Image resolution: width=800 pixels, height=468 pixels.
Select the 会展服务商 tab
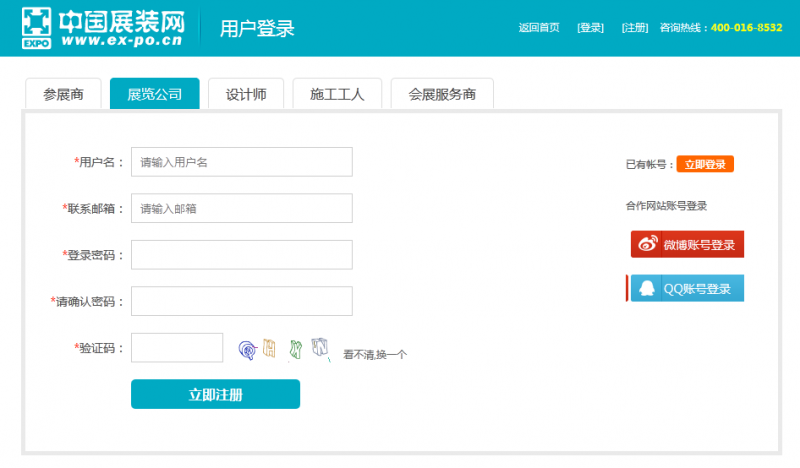click(442, 95)
